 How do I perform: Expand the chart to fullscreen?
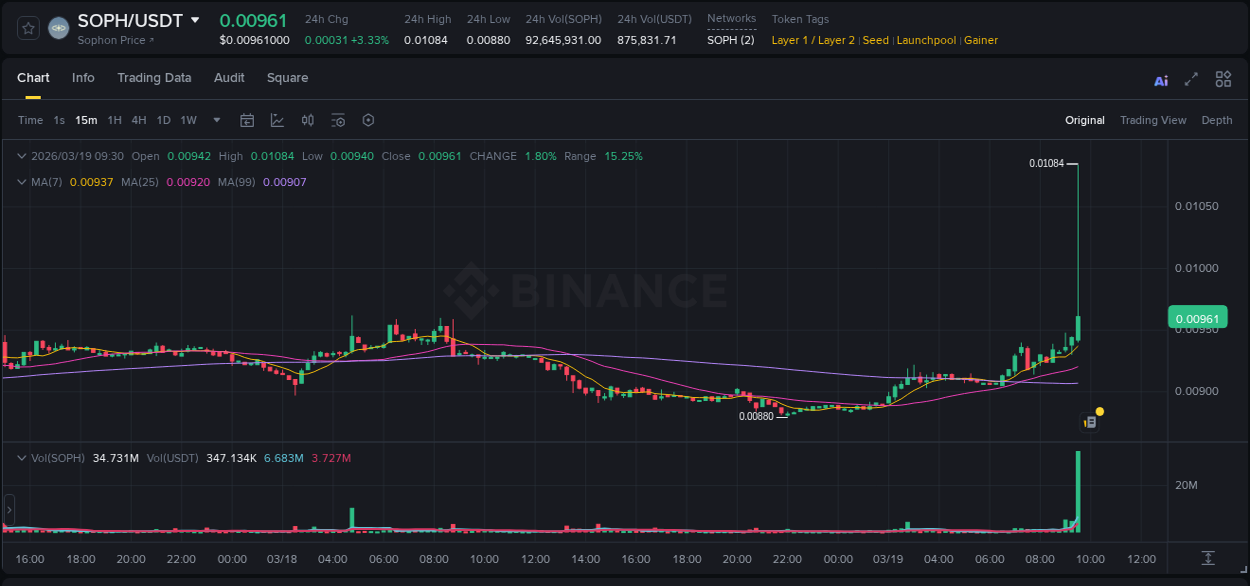pos(1191,78)
